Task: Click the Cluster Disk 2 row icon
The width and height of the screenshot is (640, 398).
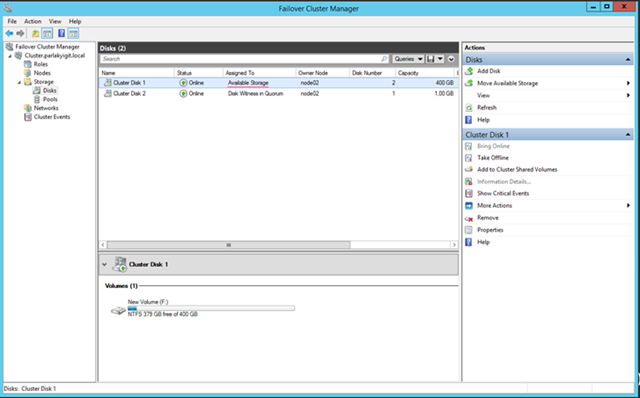Action: pyautogui.click(x=108, y=93)
